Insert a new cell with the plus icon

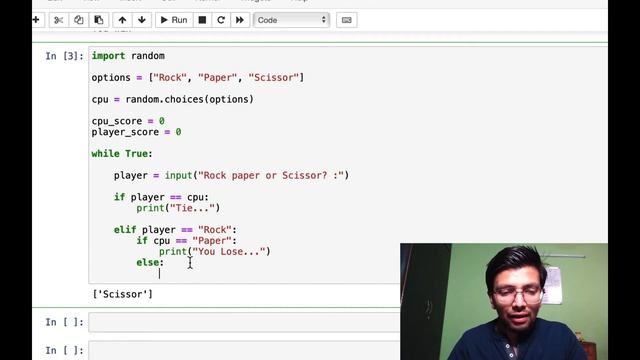36,20
